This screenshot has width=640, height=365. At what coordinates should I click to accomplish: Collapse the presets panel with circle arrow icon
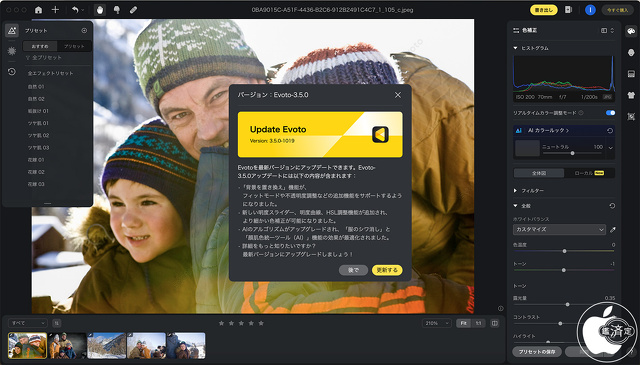coord(84,31)
